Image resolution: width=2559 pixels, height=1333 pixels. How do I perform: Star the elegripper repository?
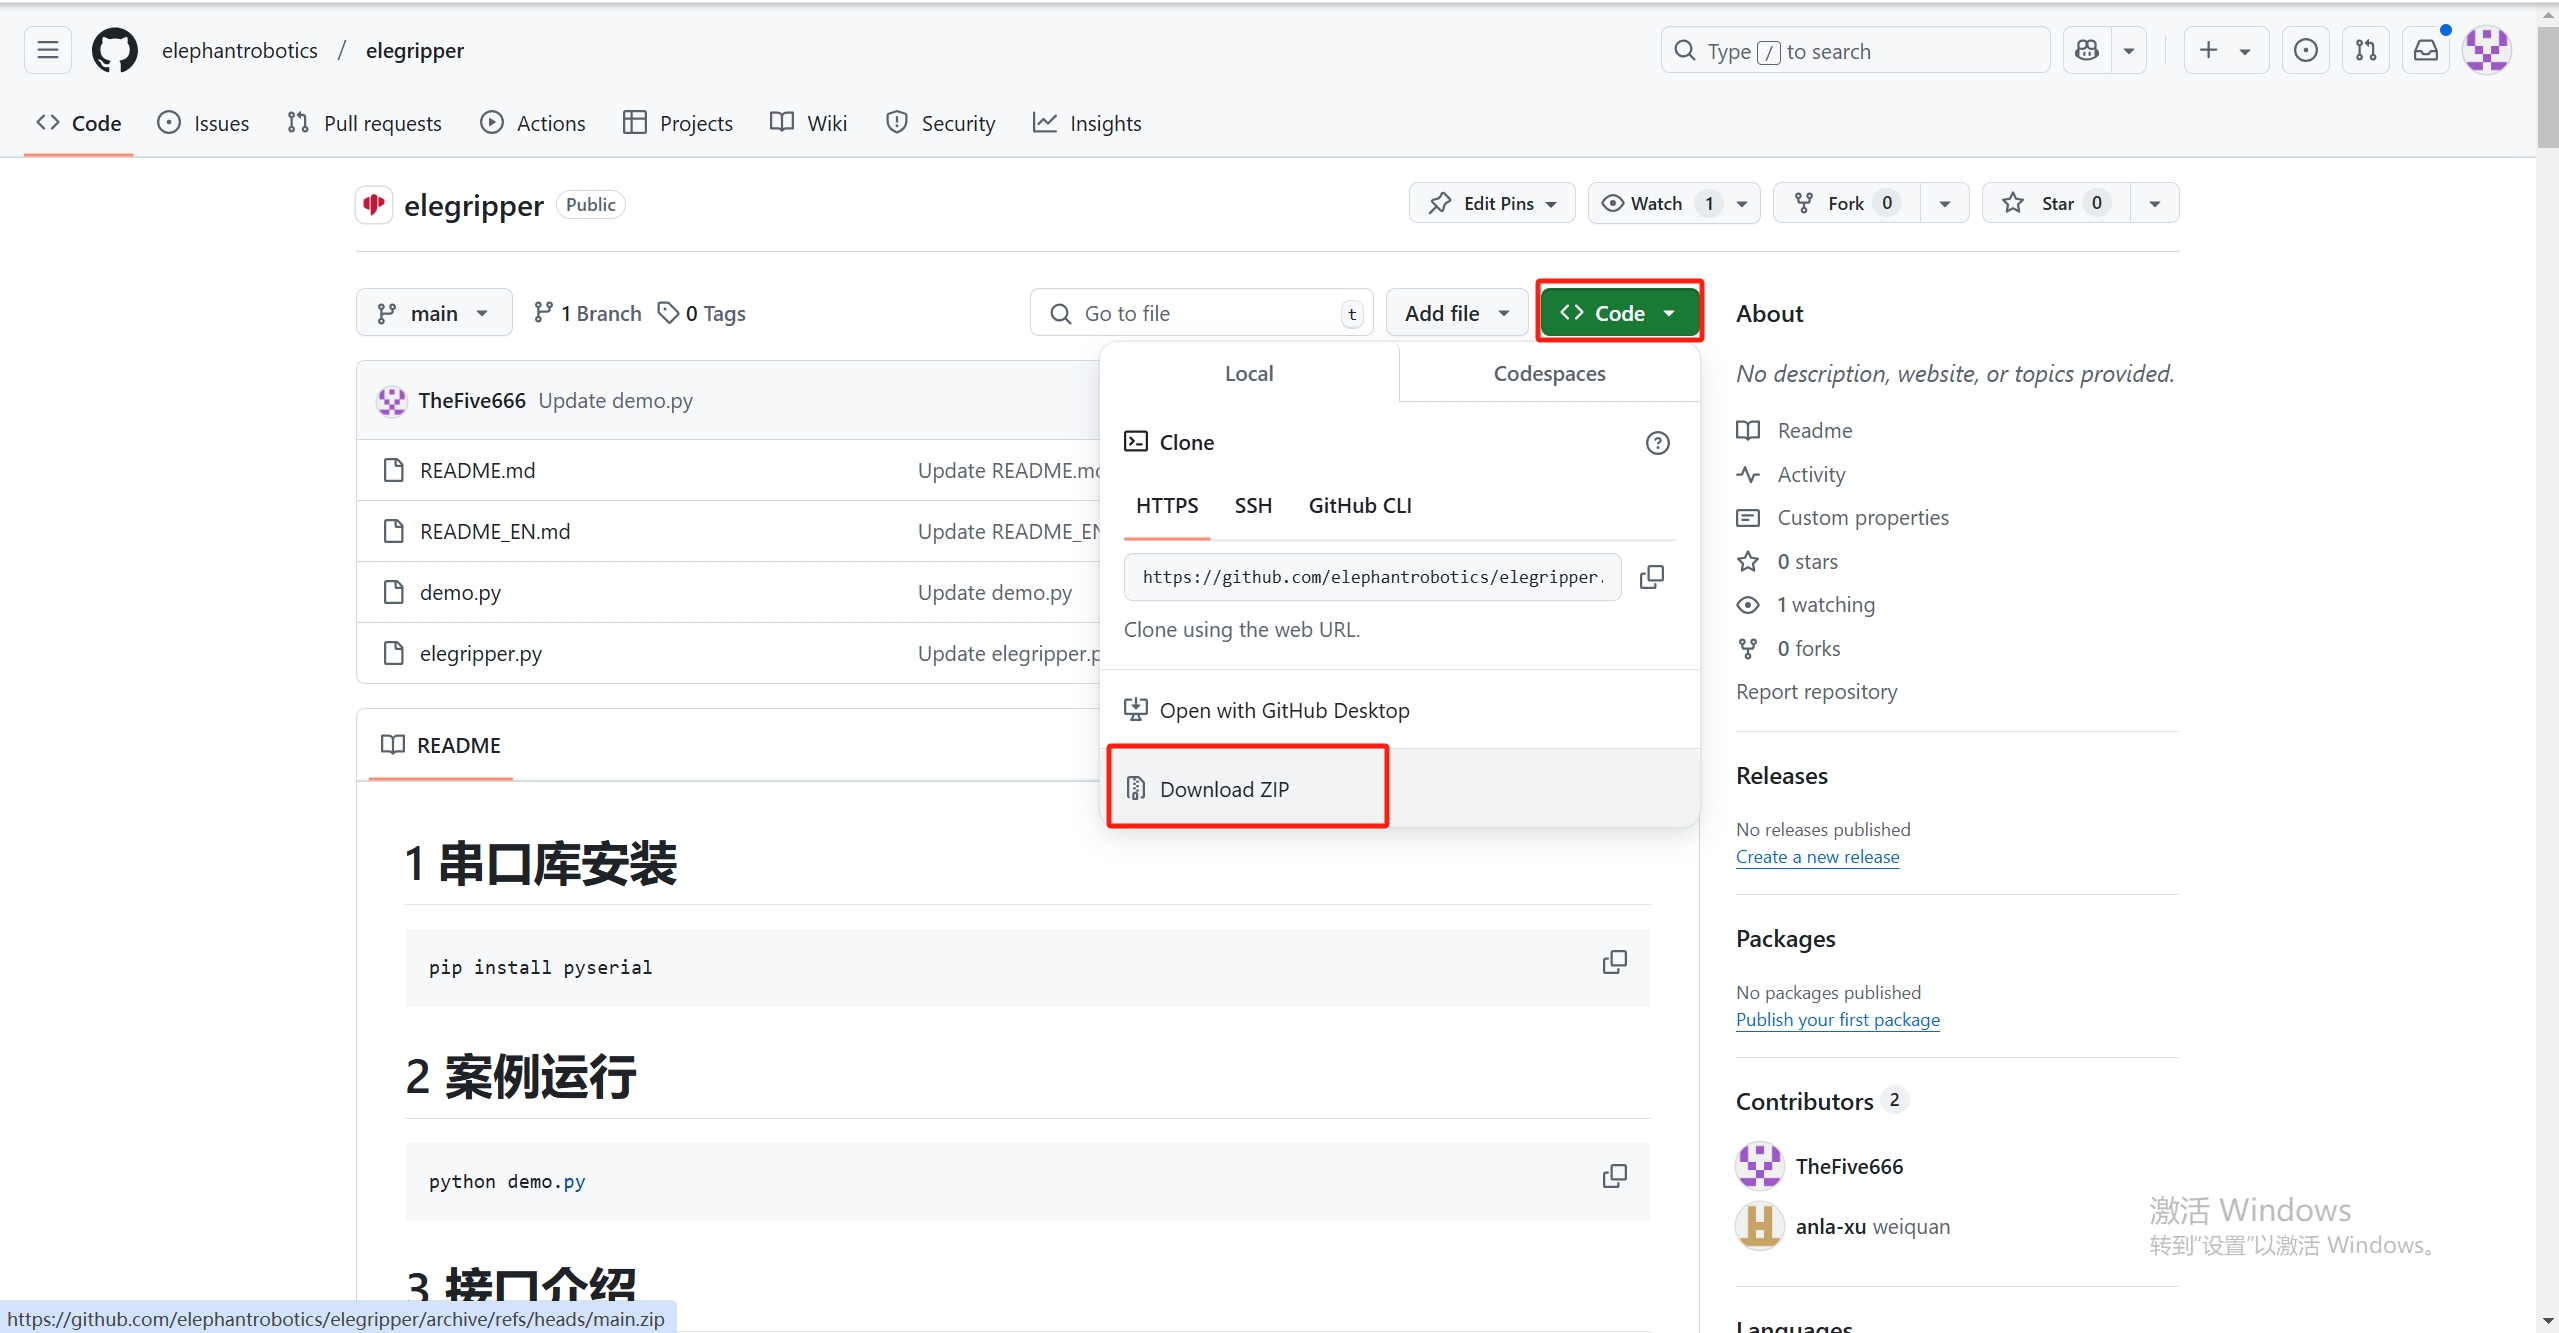coord(2056,203)
